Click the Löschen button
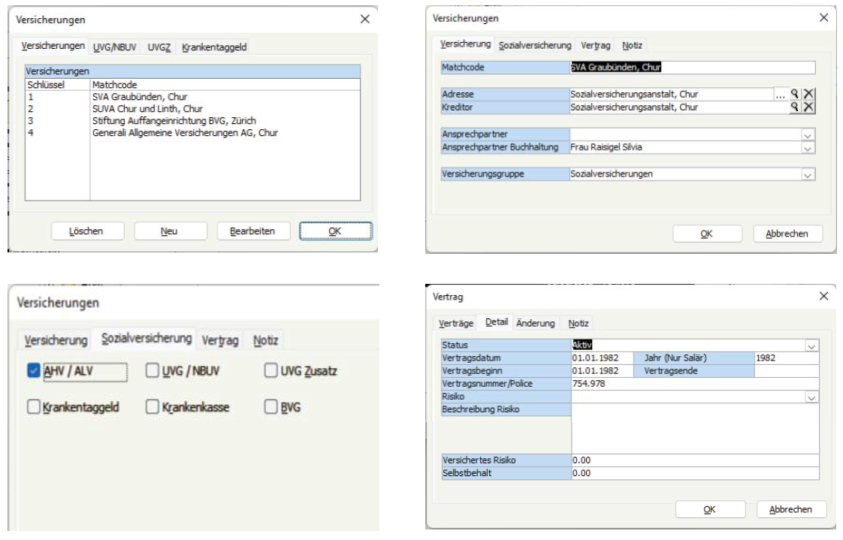The height and width of the screenshot is (540, 843). (x=88, y=231)
